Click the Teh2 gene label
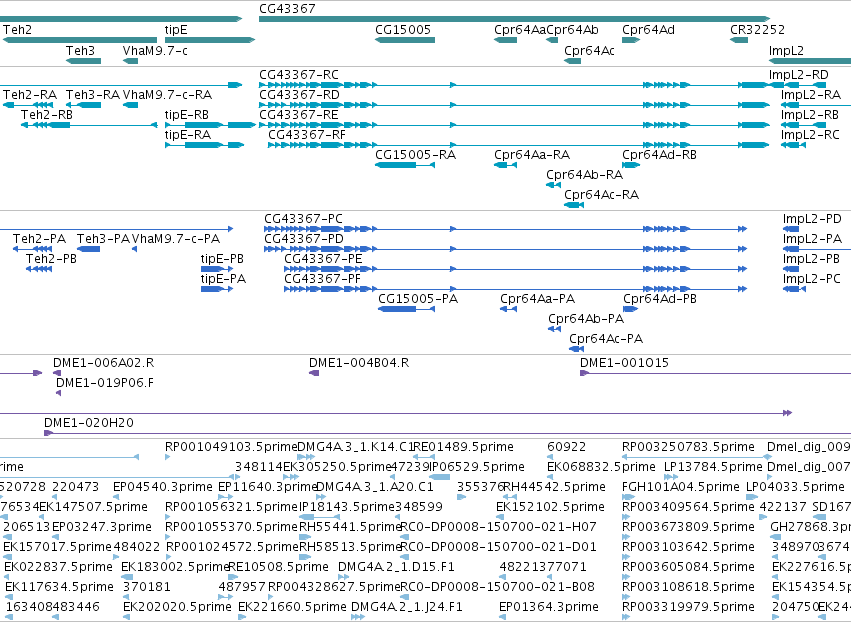 (x=17, y=29)
